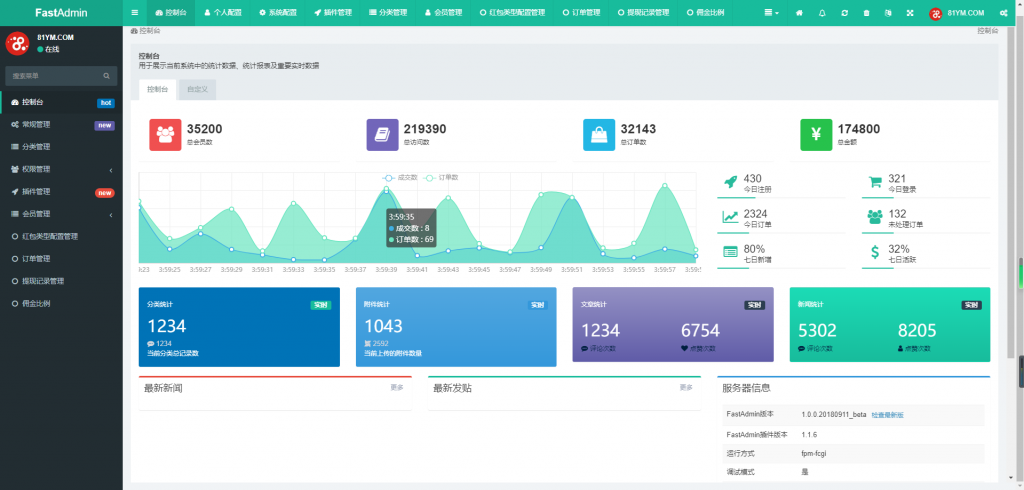Click the green yen 总金额 icon
The image size is (1024, 490).
(816, 134)
